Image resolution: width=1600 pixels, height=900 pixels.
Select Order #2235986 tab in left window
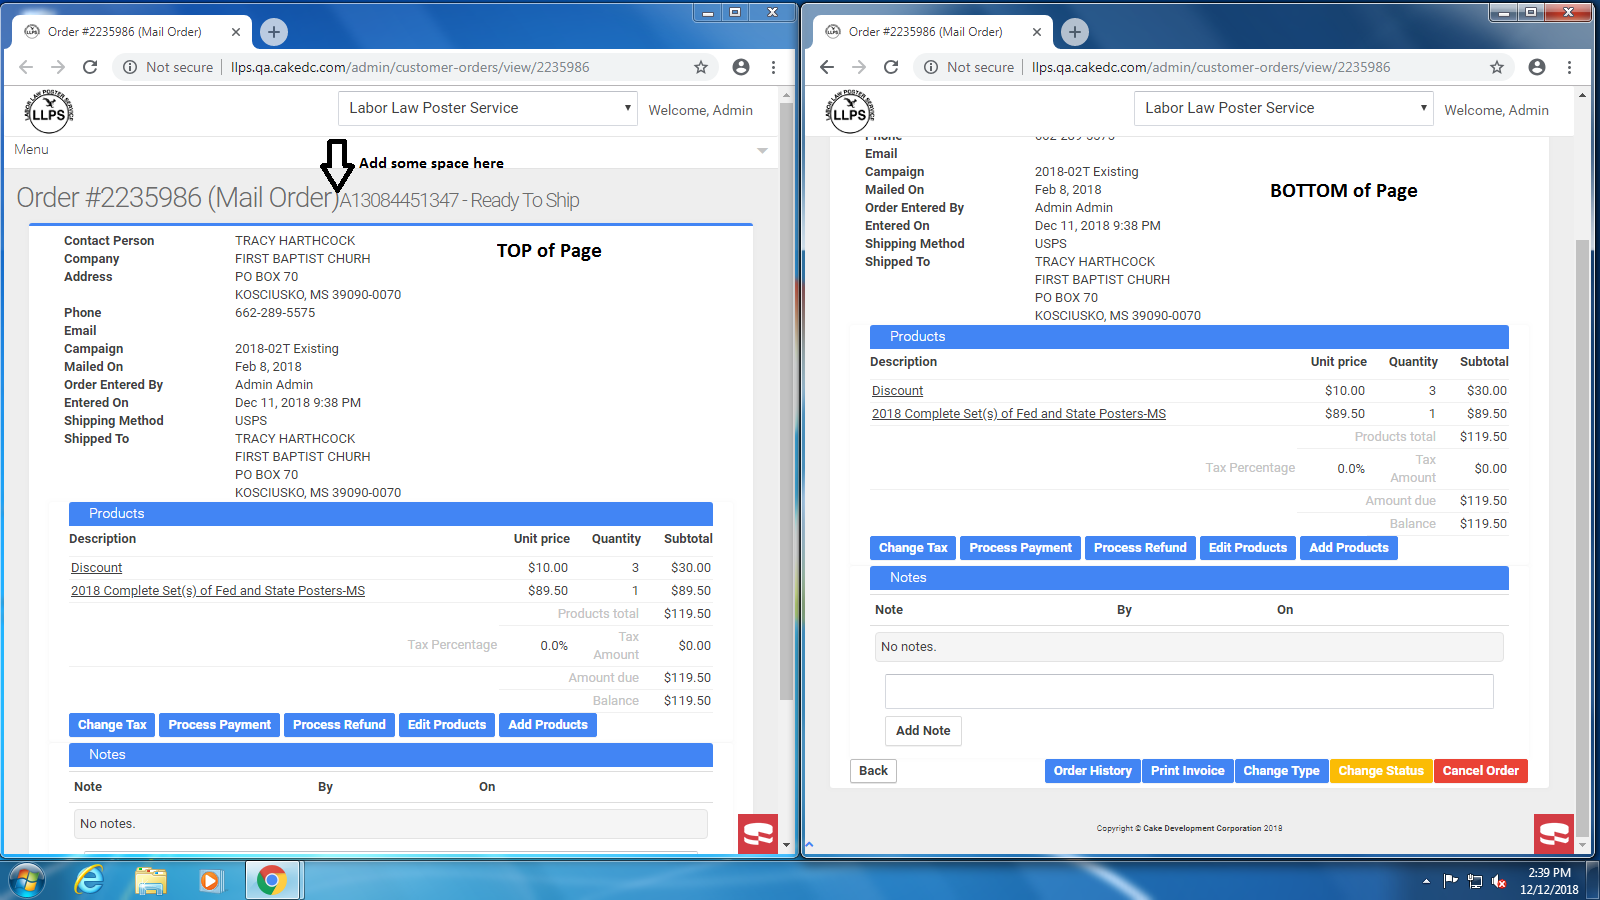(x=125, y=32)
